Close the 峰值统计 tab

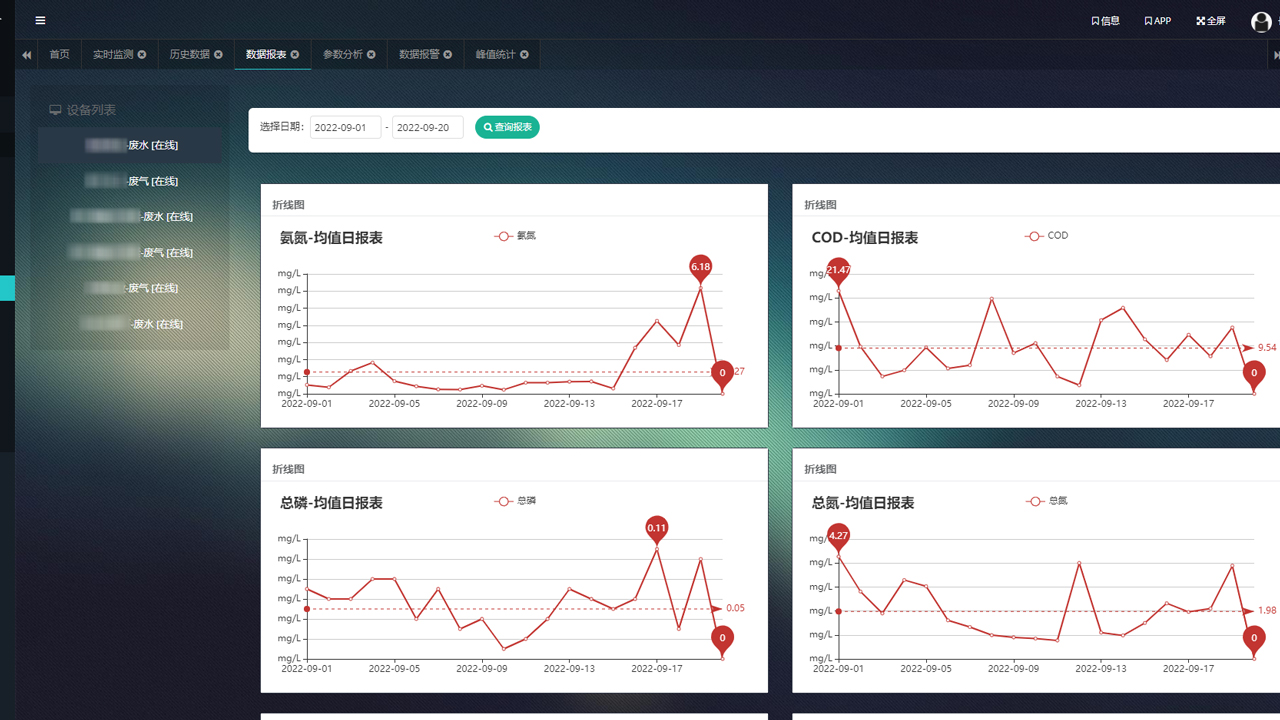coord(524,55)
